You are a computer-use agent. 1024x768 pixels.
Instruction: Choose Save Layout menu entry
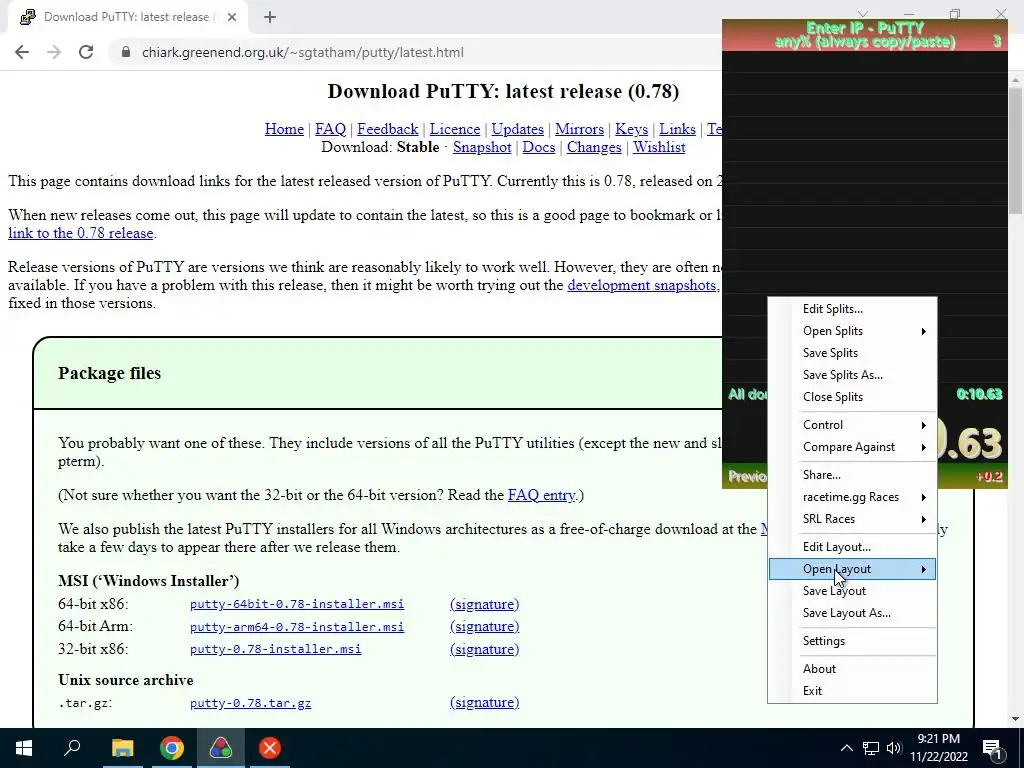point(852,591)
